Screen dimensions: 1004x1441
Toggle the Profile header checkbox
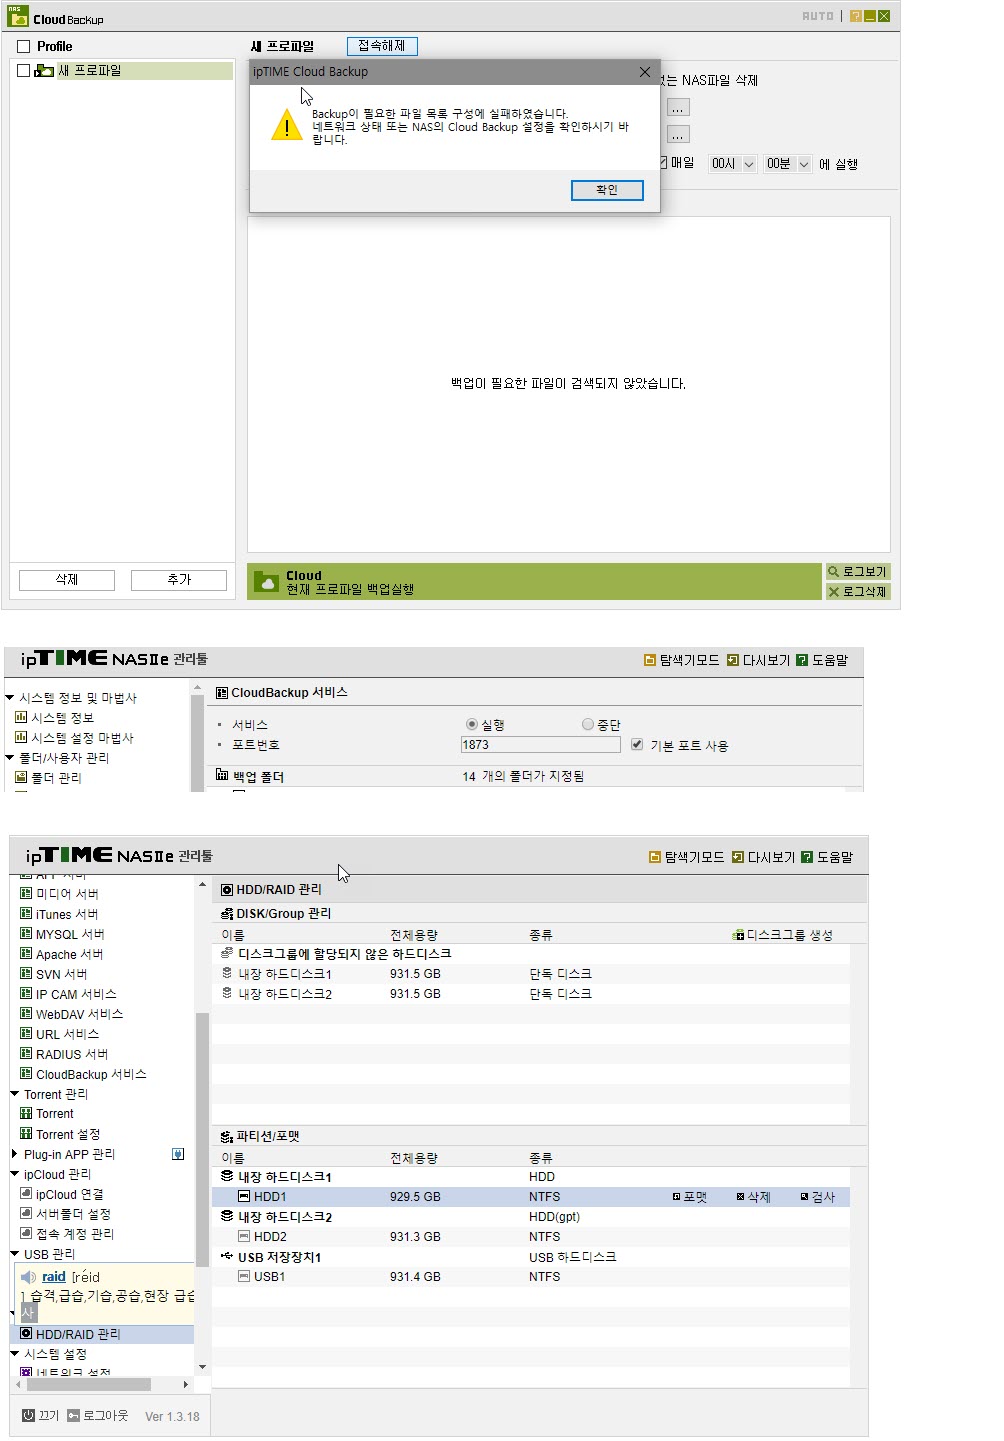pos(24,47)
